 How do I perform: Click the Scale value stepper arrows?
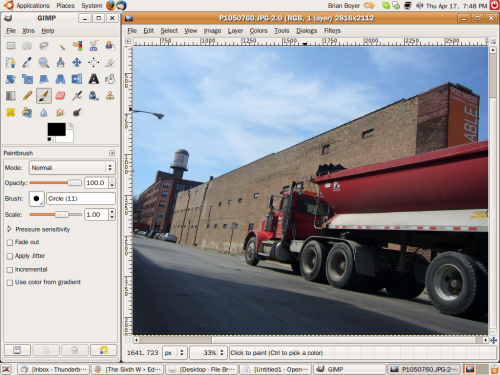coord(112,214)
